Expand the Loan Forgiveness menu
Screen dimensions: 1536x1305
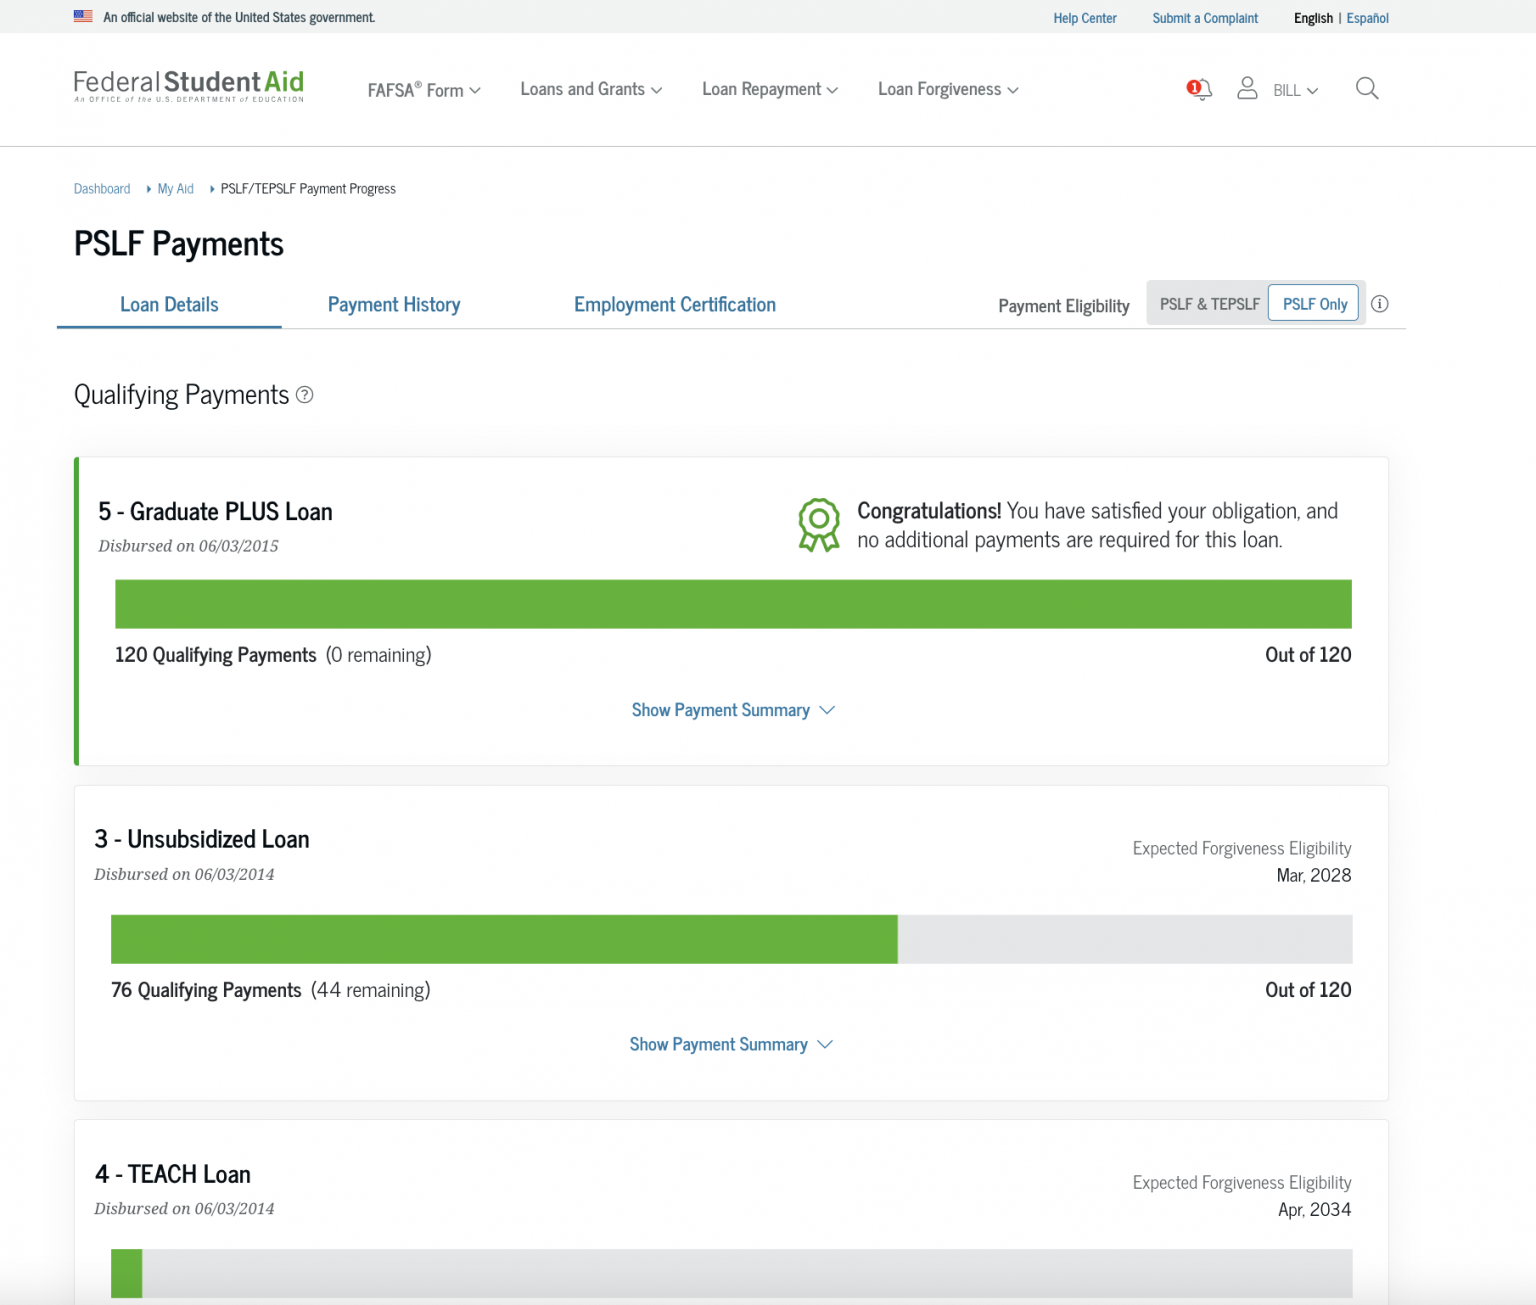[946, 89]
